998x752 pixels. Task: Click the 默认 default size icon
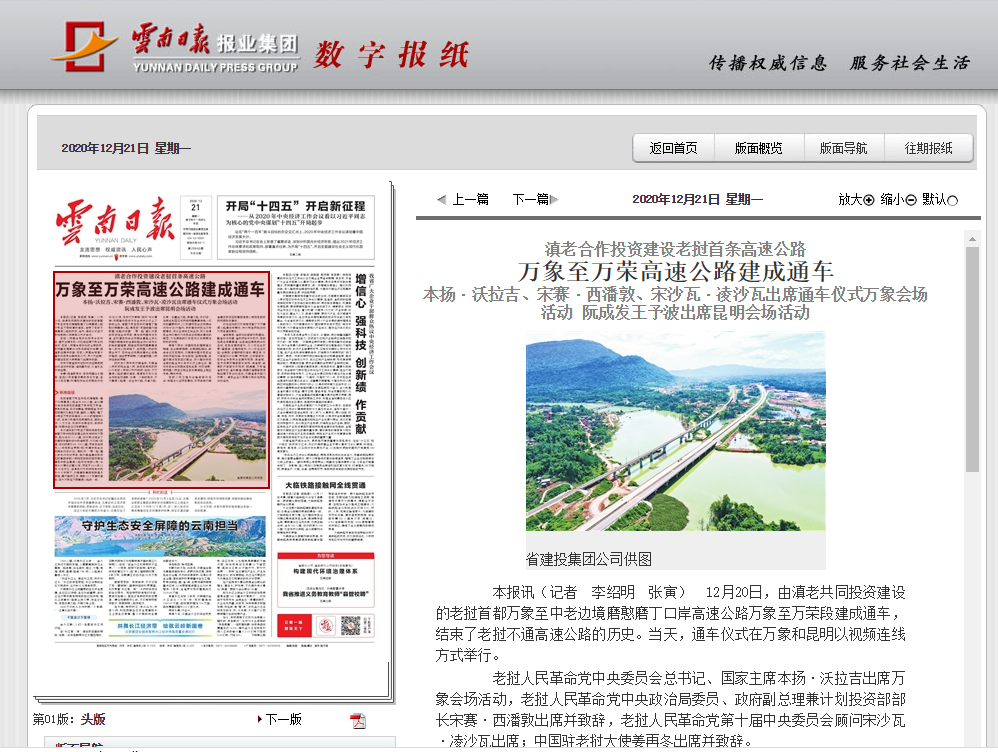pyautogui.click(x=952, y=200)
